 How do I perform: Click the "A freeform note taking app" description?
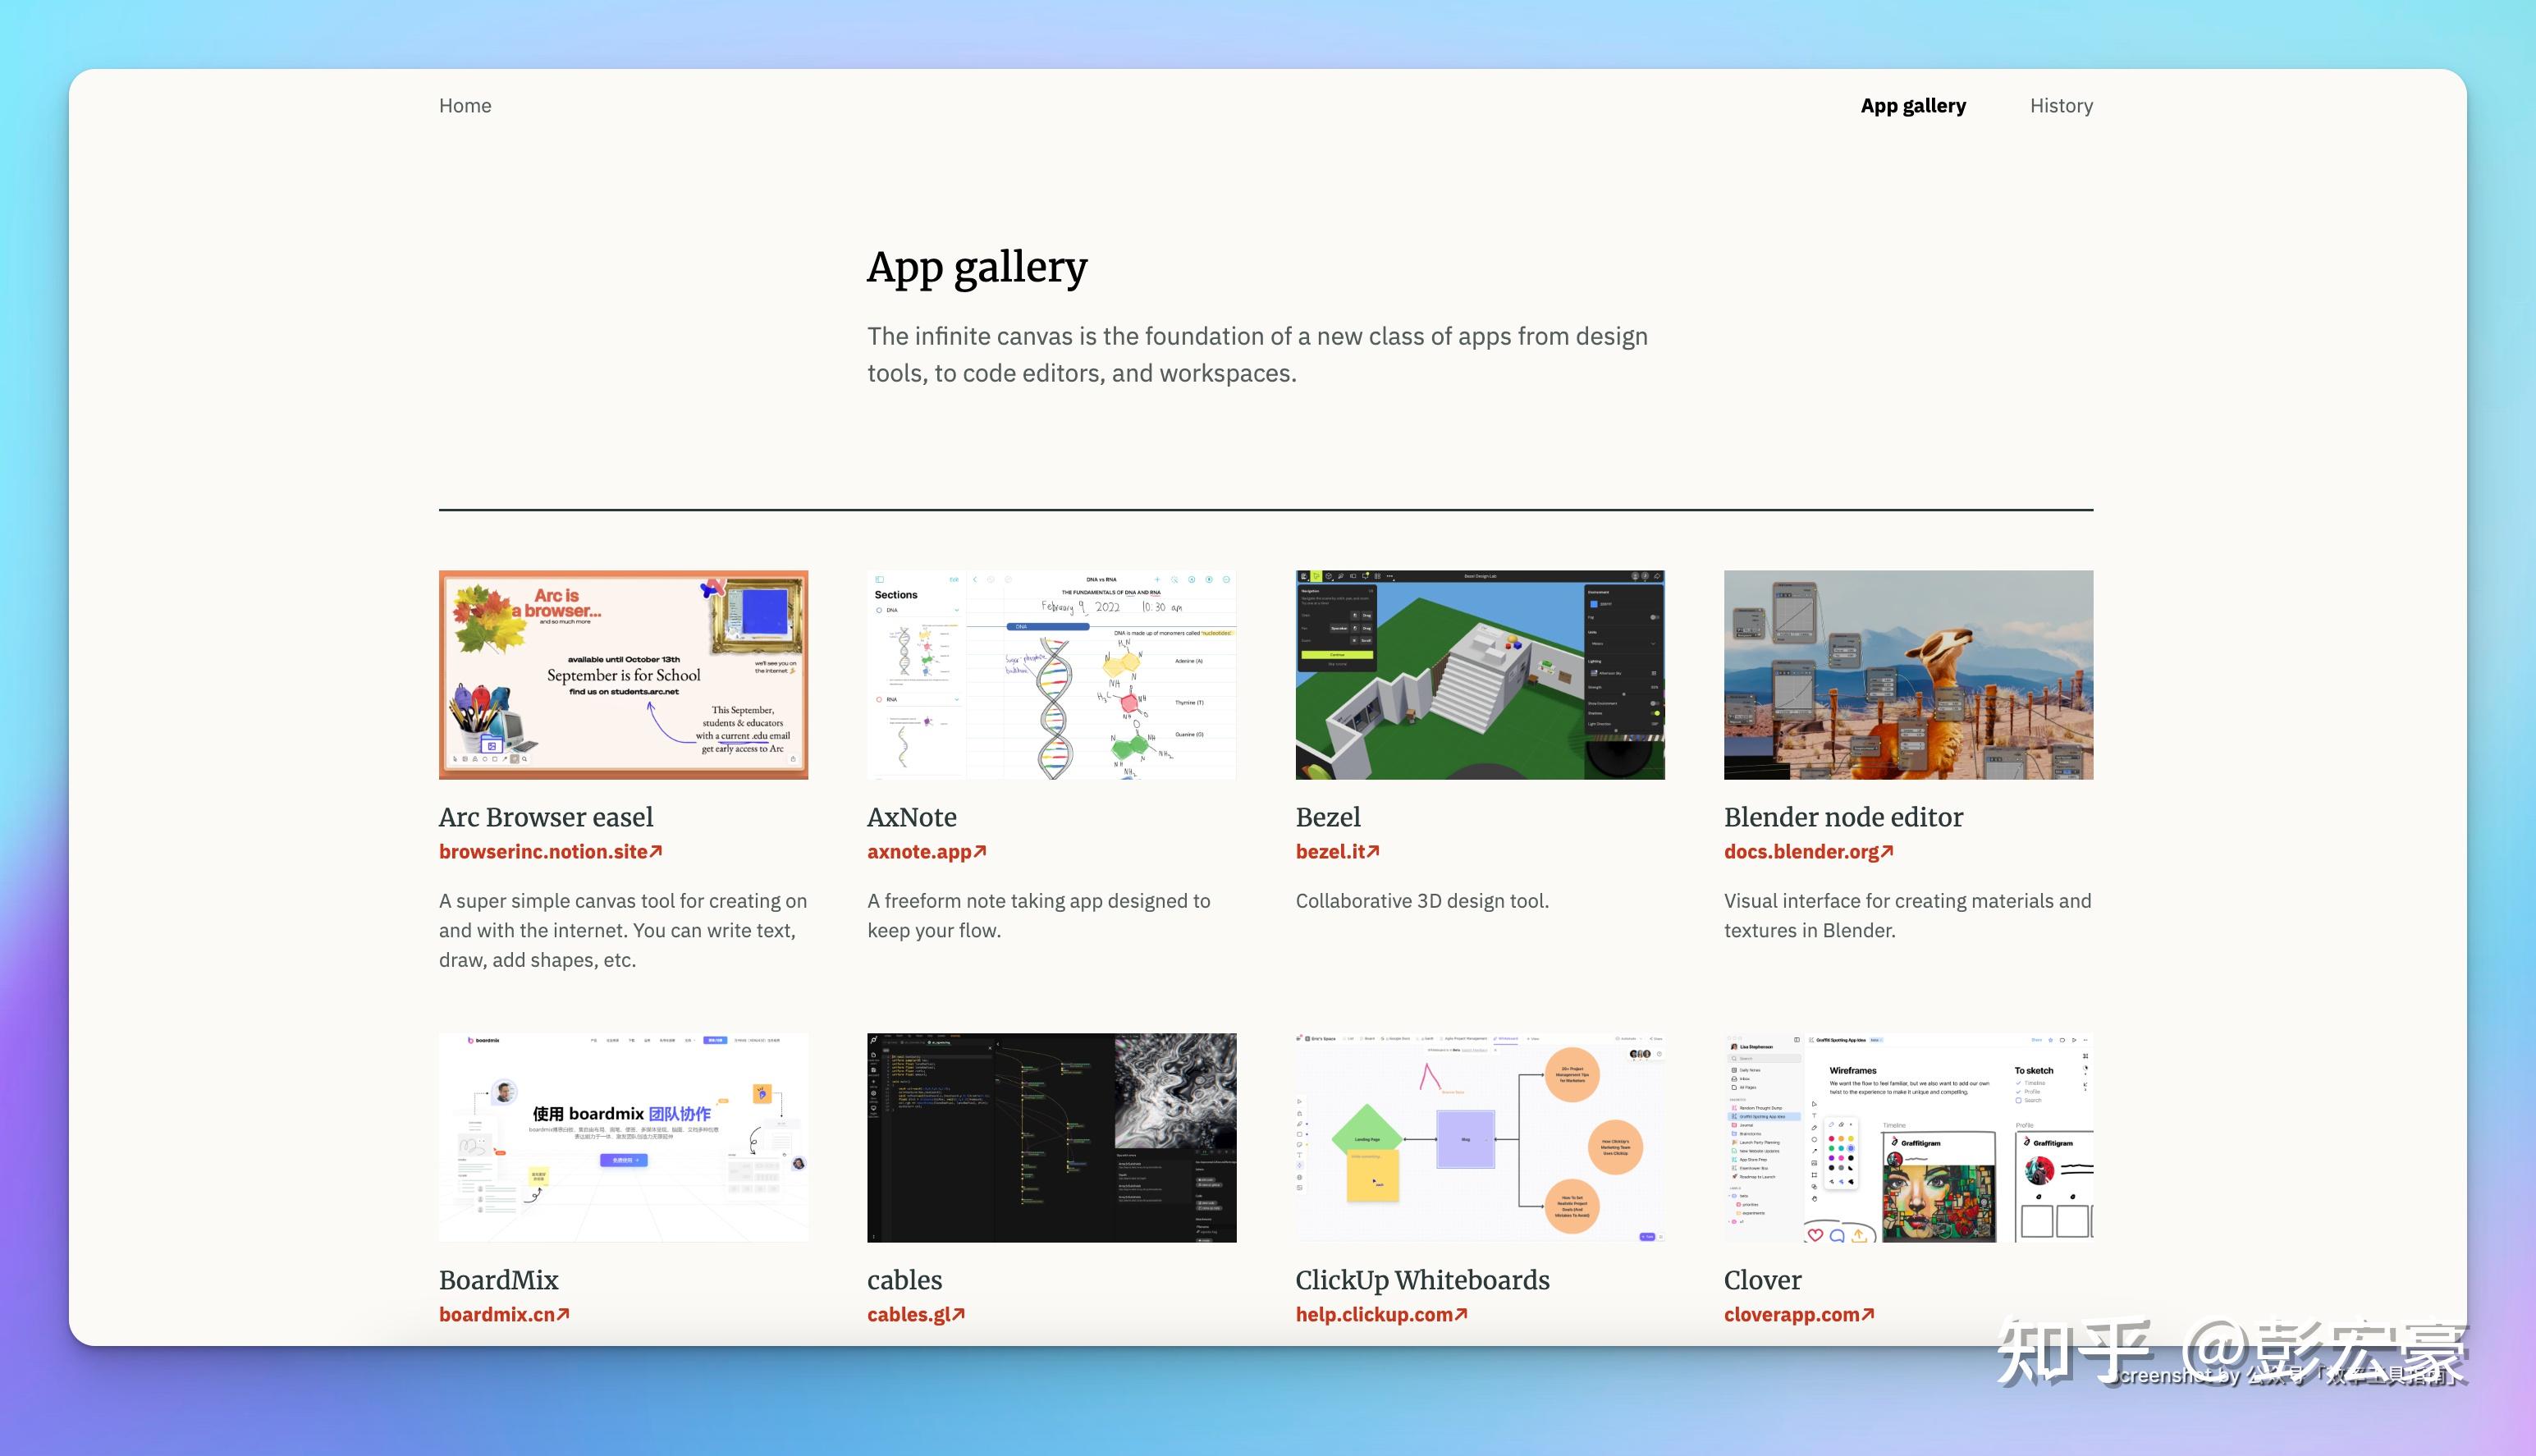(1039, 916)
